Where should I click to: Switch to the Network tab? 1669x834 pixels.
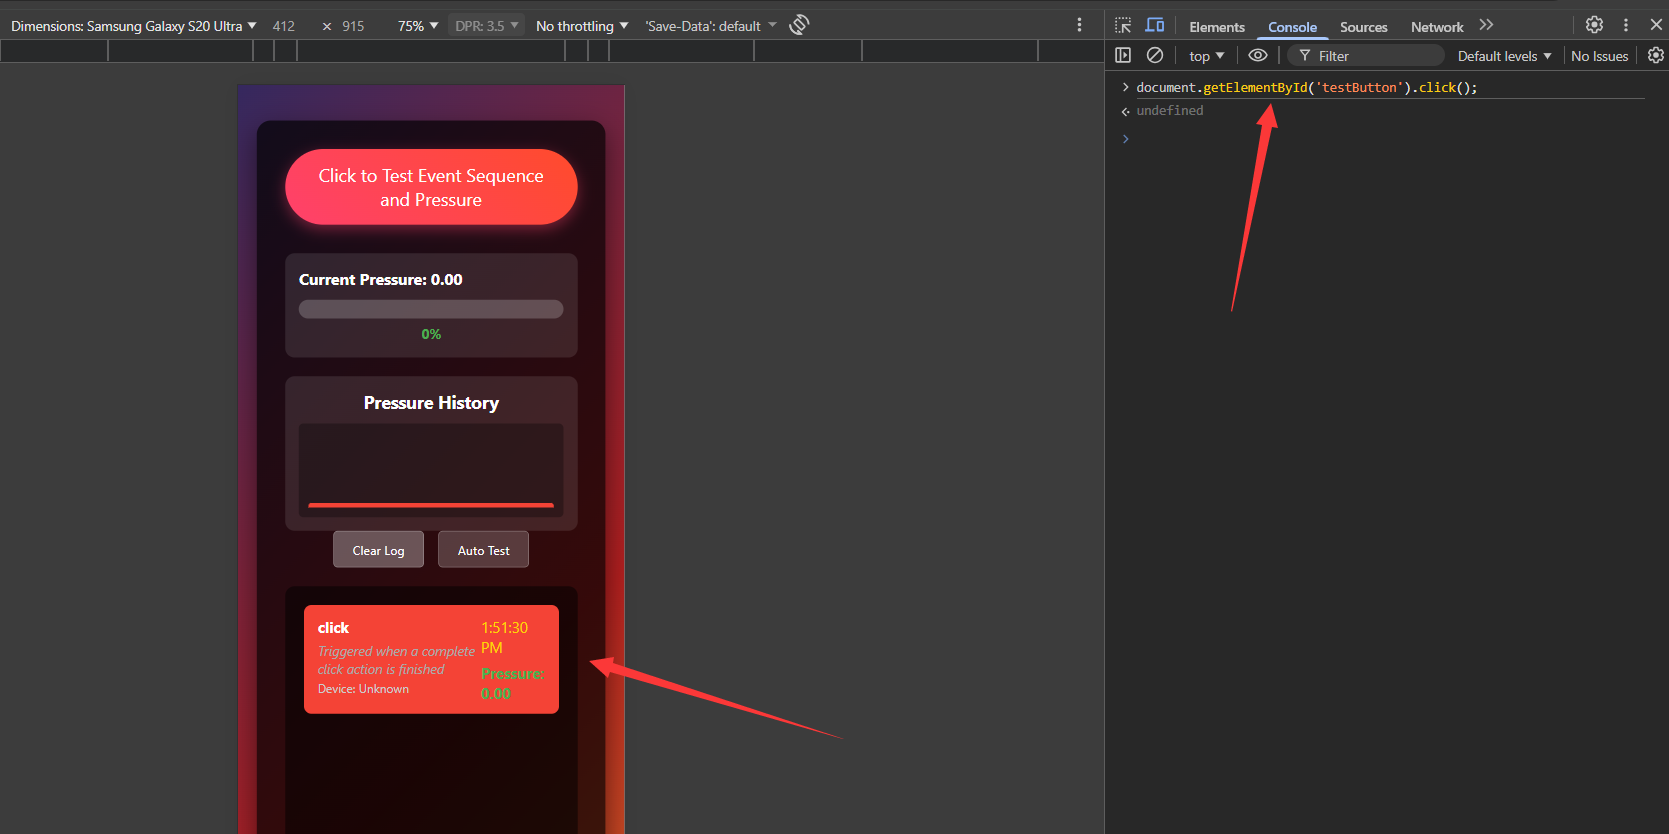click(x=1437, y=27)
